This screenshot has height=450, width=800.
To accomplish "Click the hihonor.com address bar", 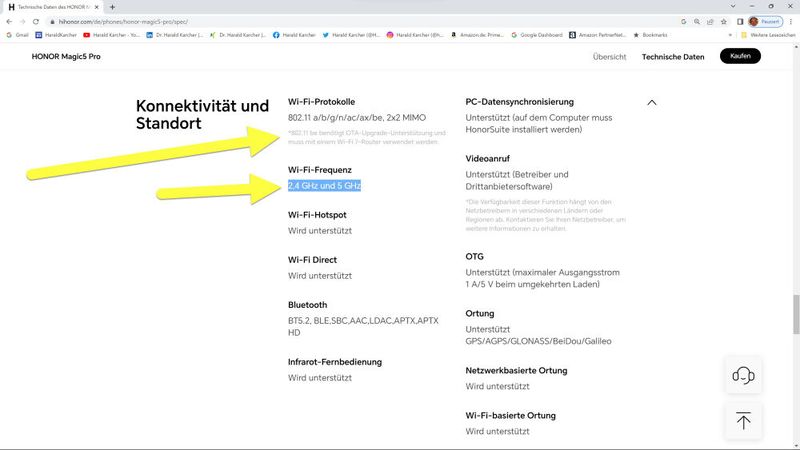I will coord(123,22).
